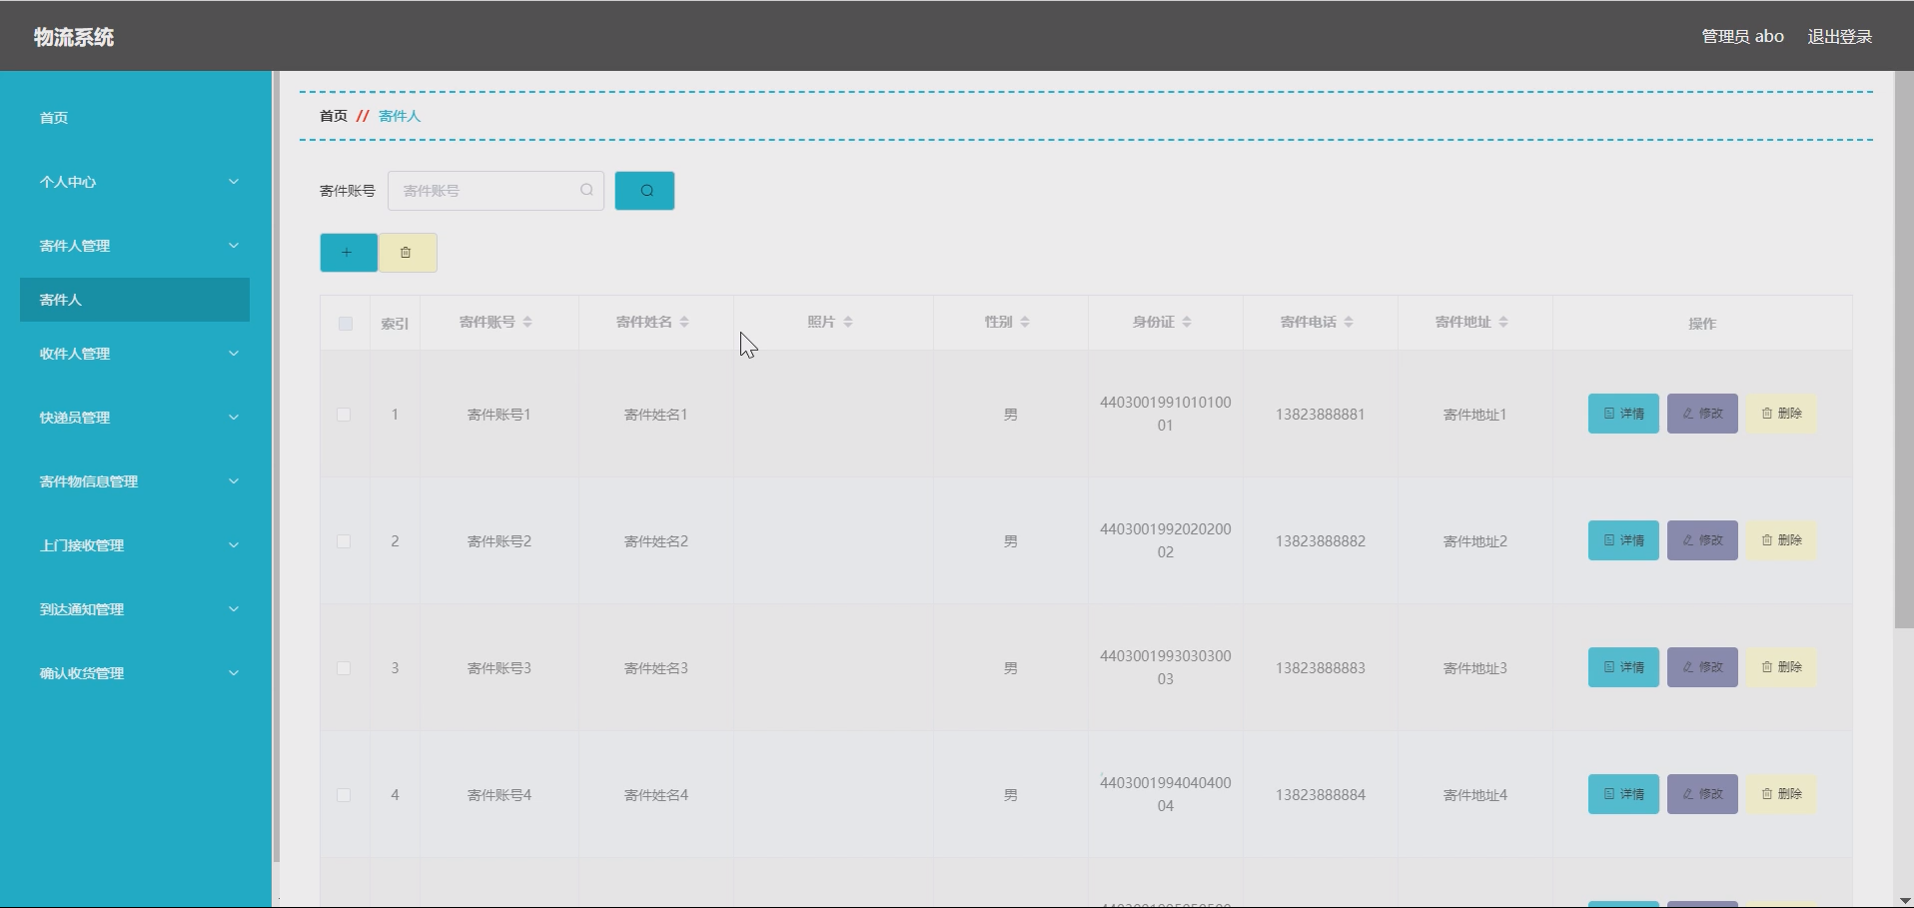Check the checkbox for row 1
This screenshot has width=1914, height=908.
[x=344, y=414]
